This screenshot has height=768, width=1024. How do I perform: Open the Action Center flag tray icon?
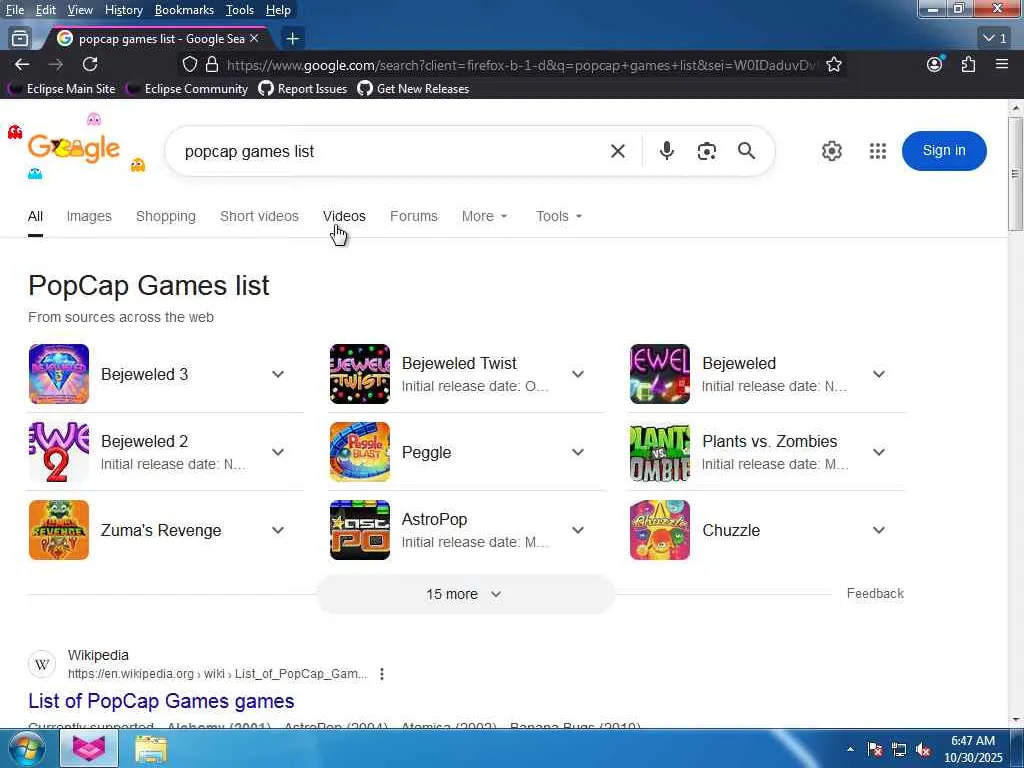[875, 750]
